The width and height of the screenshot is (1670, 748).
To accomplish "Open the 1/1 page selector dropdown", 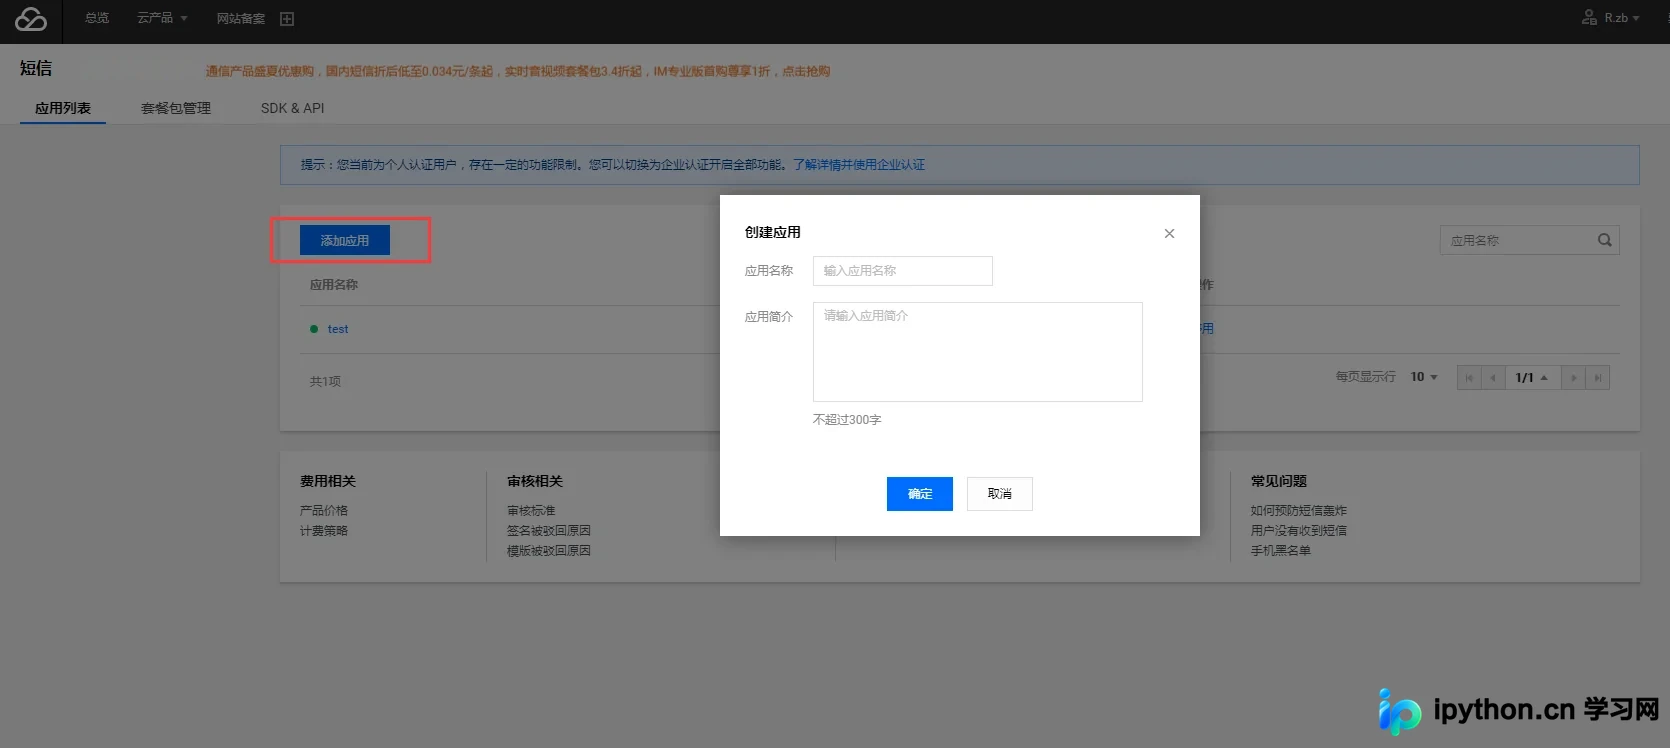I will pos(1533,378).
